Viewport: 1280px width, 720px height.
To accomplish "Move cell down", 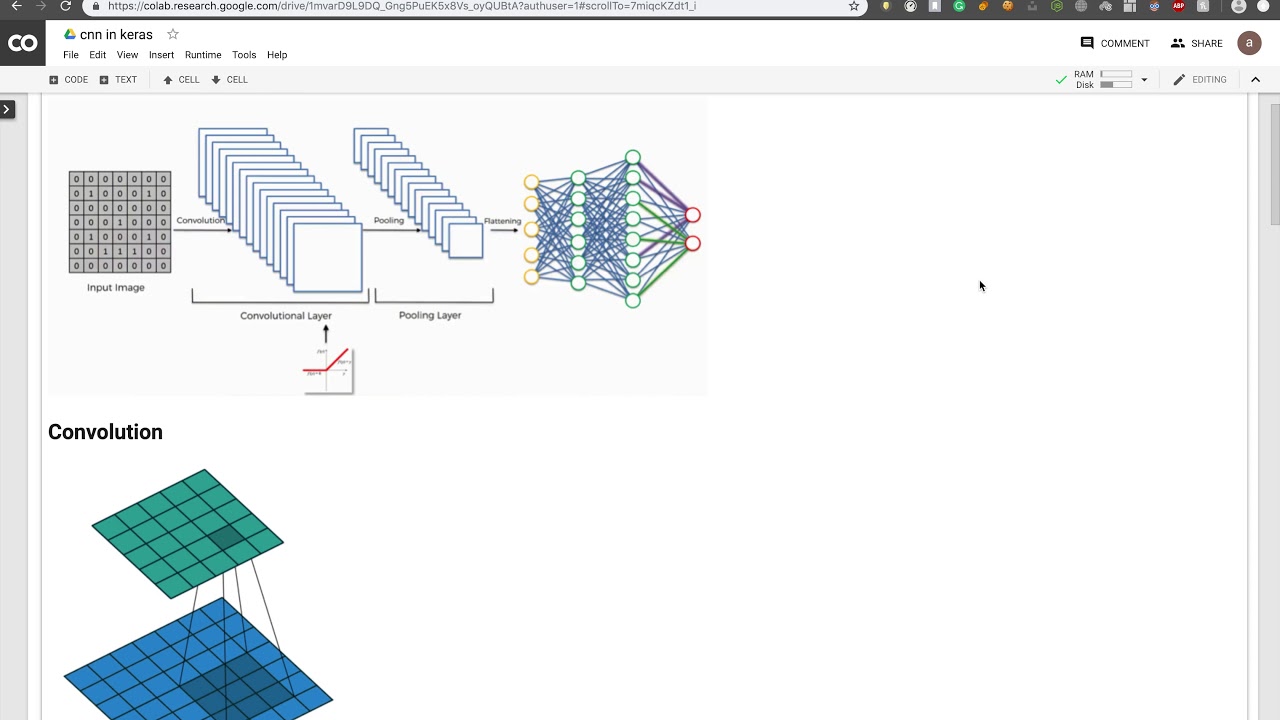I will [229, 80].
